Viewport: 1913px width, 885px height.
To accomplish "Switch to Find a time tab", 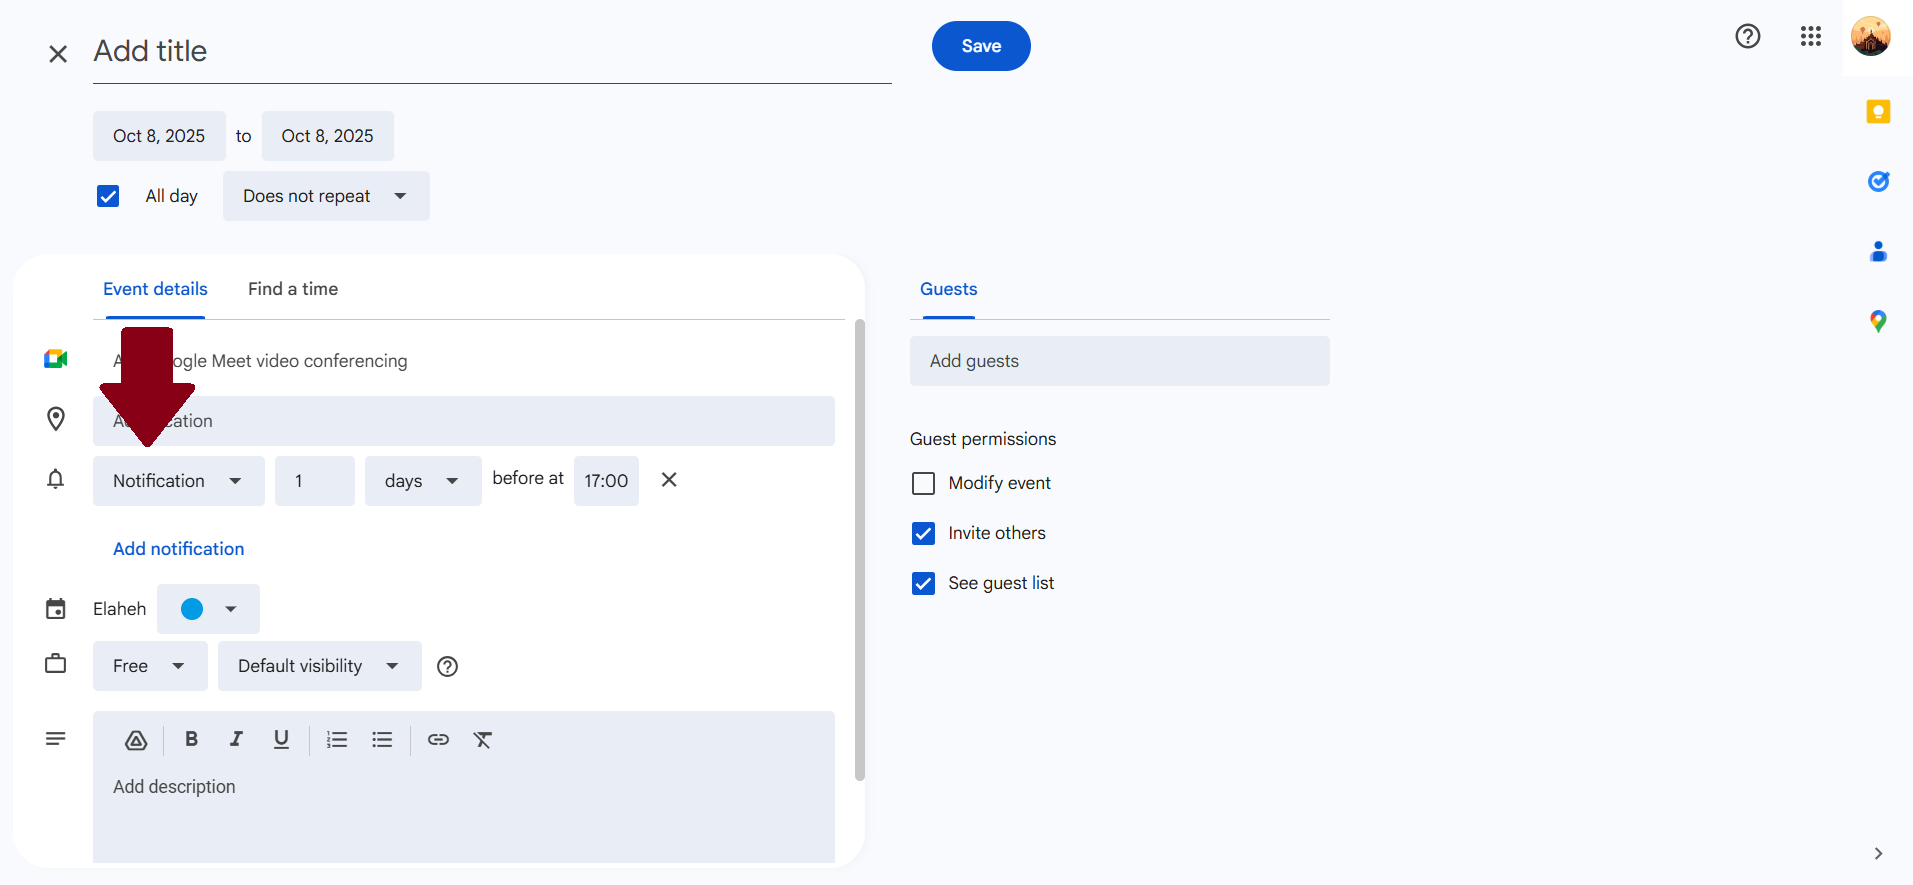I will (x=293, y=289).
